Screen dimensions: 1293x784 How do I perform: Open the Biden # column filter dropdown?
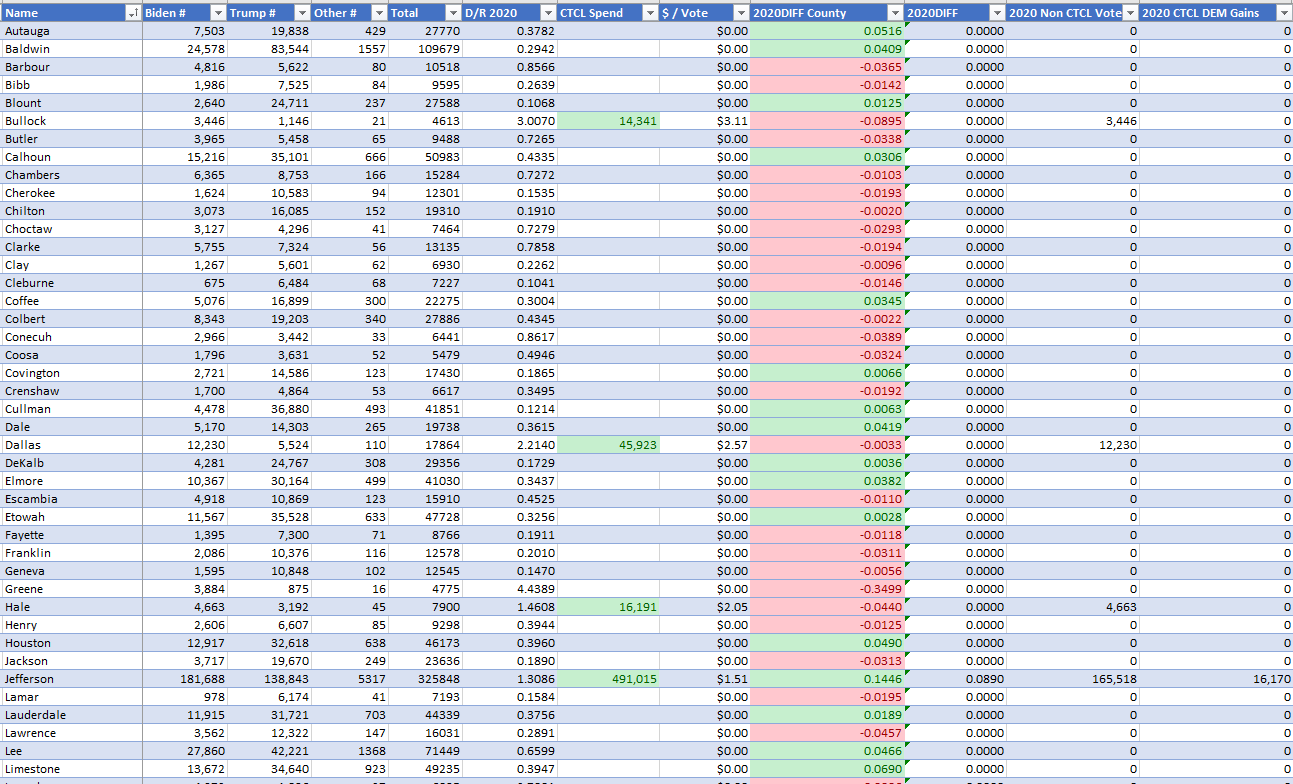click(x=218, y=13)
